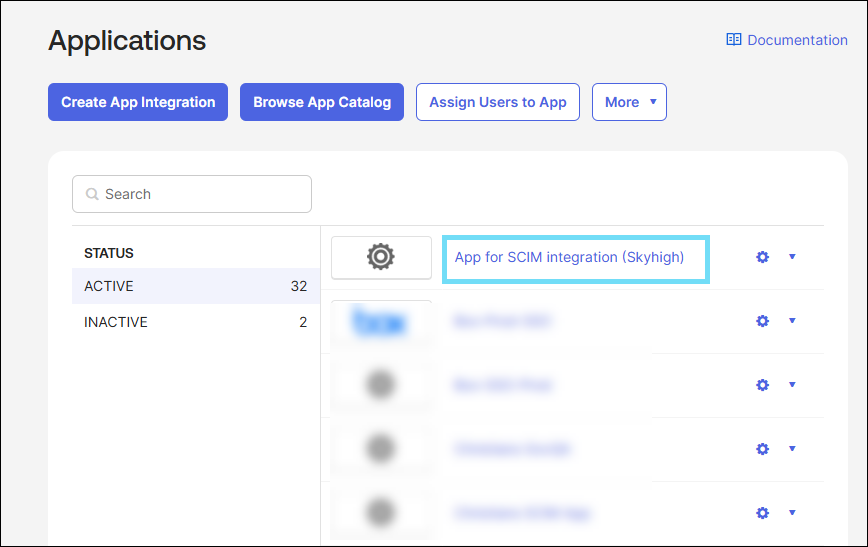Image resolution: width=868 pixels, height=547 pixels.
Task: Expand the More dropdown menu
Action: [x=629, y=102]
